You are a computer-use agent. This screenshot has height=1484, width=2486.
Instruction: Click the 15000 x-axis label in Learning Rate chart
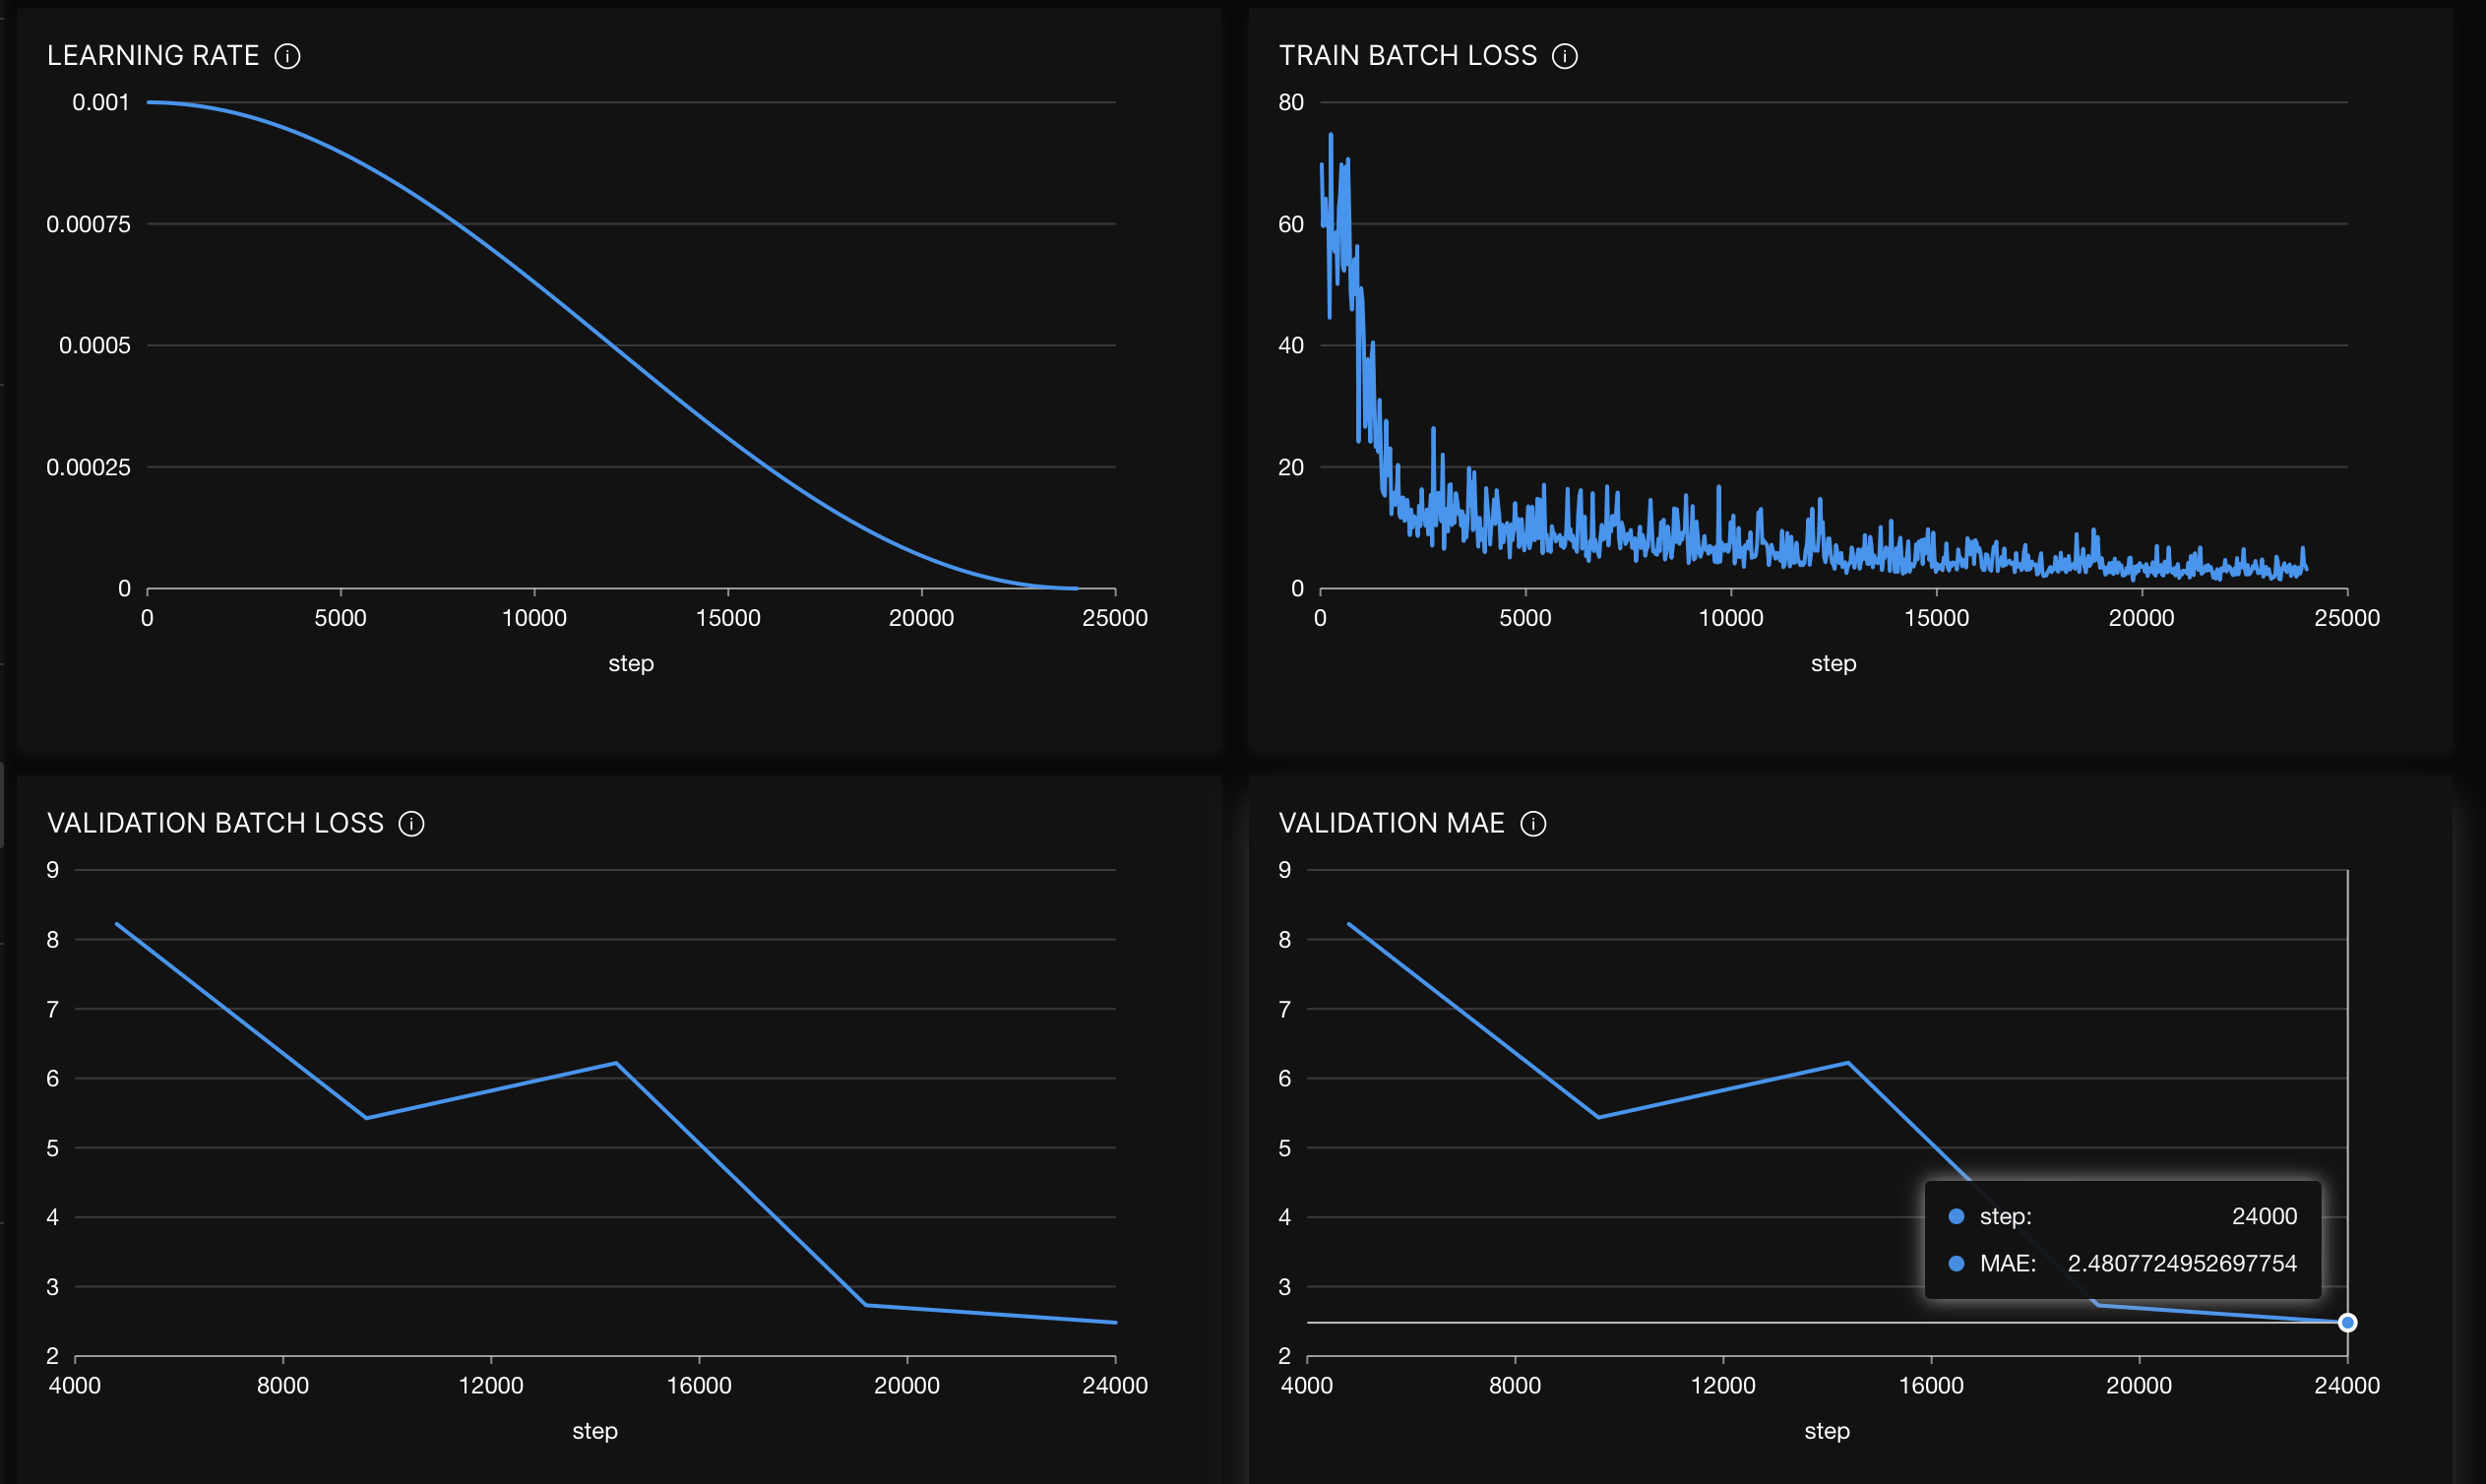pos(728,618)
